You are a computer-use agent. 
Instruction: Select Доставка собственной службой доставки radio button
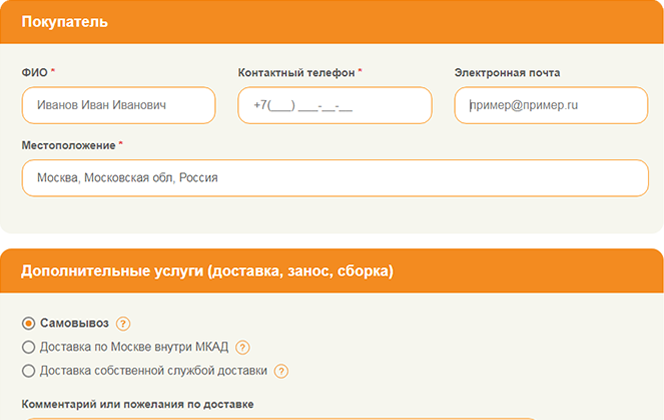click(28, 371)
